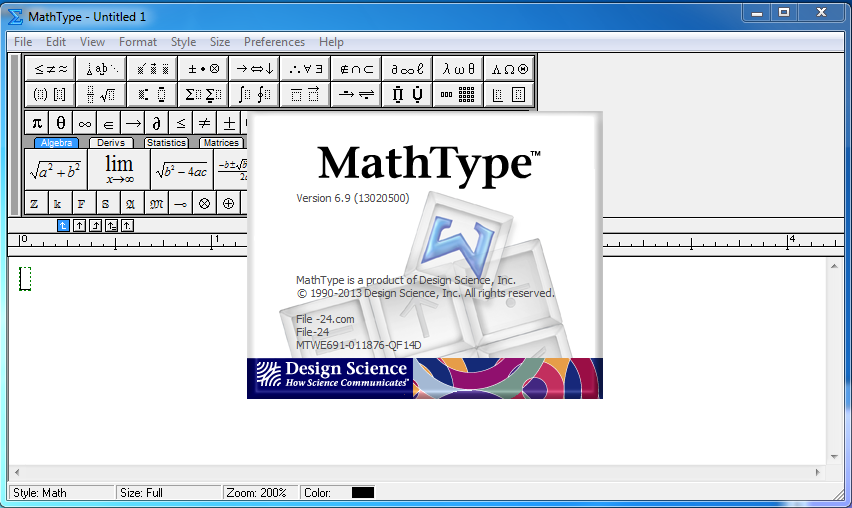The height and width of the screenshot is (508, 852).
Task: Insert the circled times symbol
Action: coord(204,204)
